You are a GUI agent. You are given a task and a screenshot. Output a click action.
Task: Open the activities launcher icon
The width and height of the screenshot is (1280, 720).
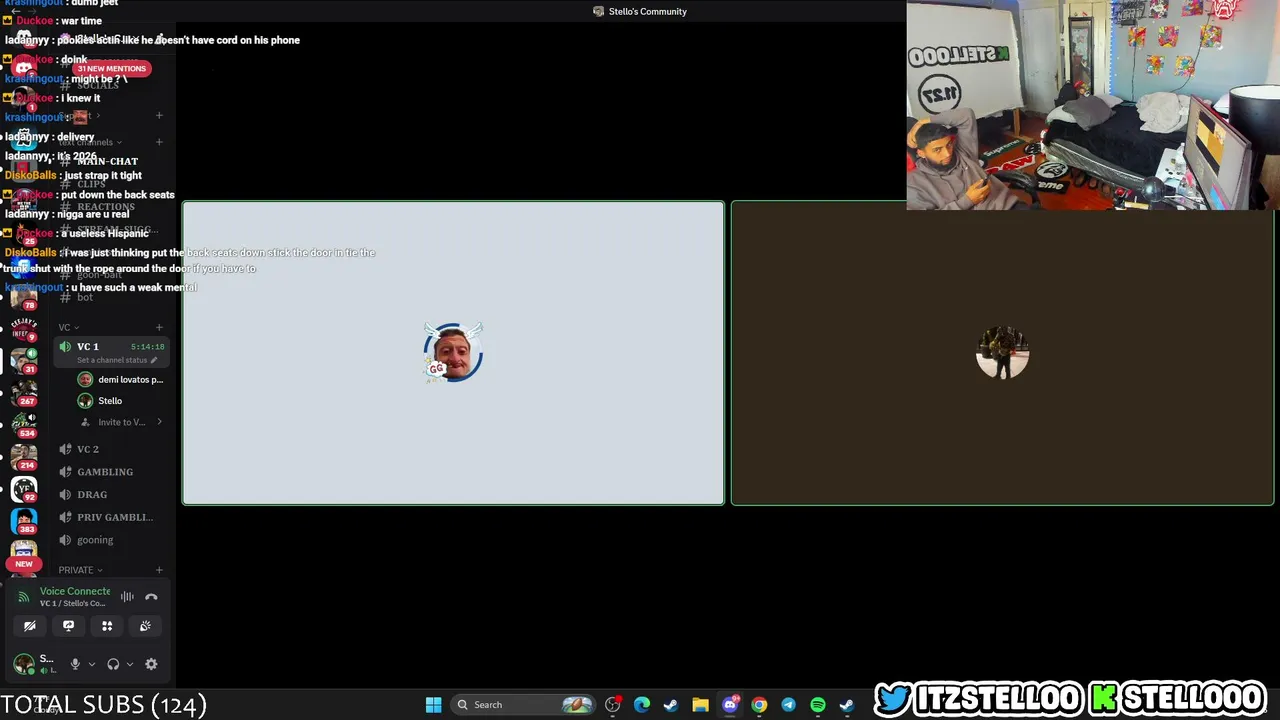tap(107, 626)
